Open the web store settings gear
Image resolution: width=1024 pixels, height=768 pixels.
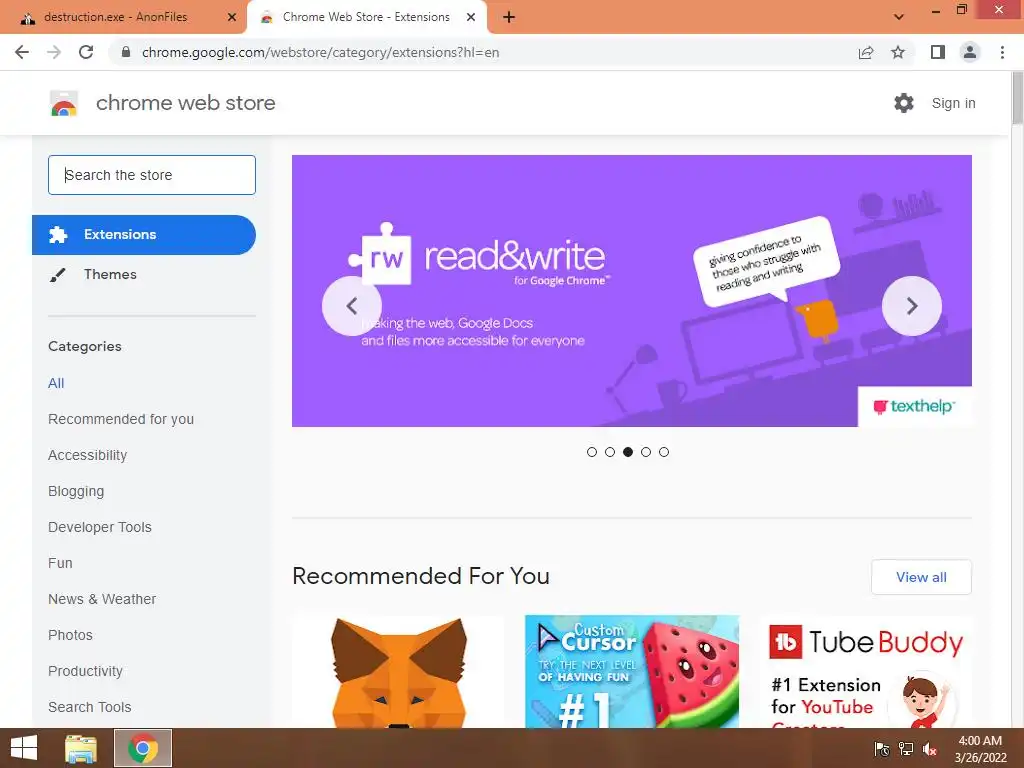tap(904, 103)
